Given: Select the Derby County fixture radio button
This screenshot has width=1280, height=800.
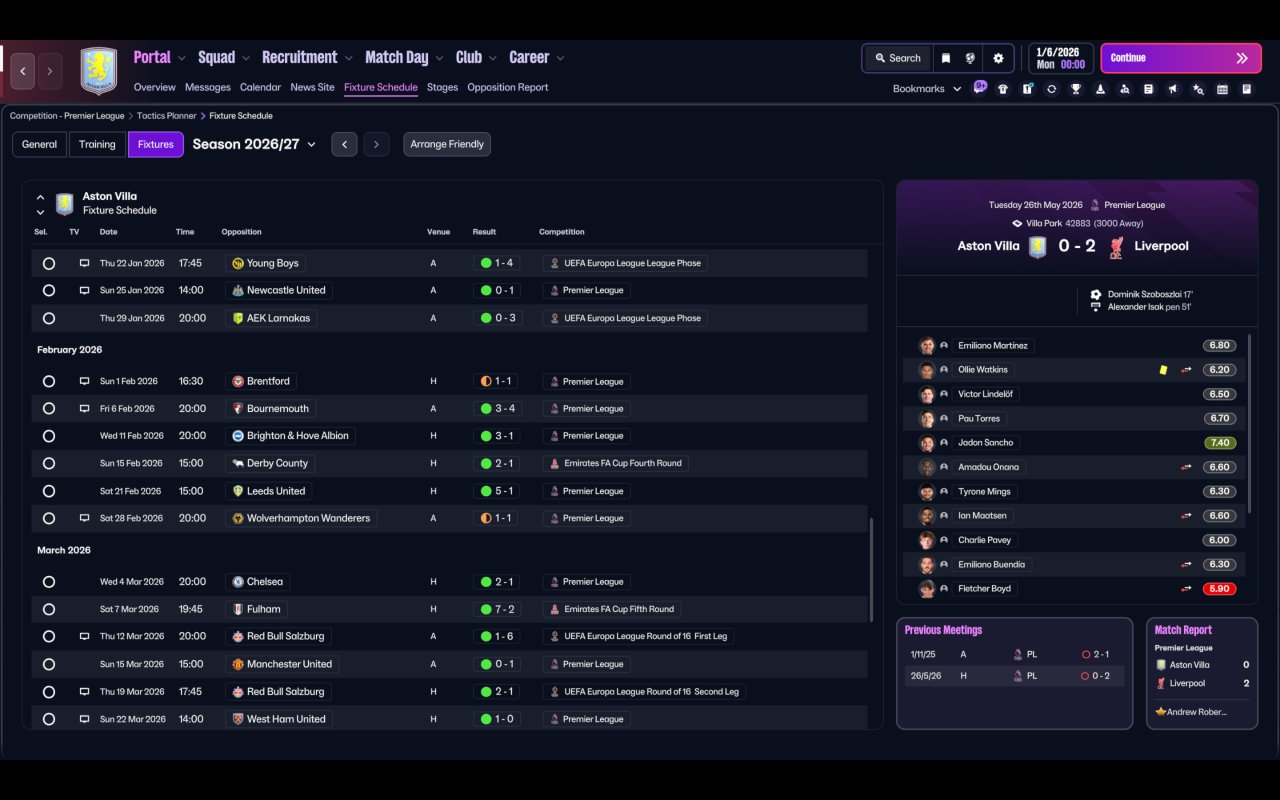Looking at the screenshot, I should coord(49,463).
